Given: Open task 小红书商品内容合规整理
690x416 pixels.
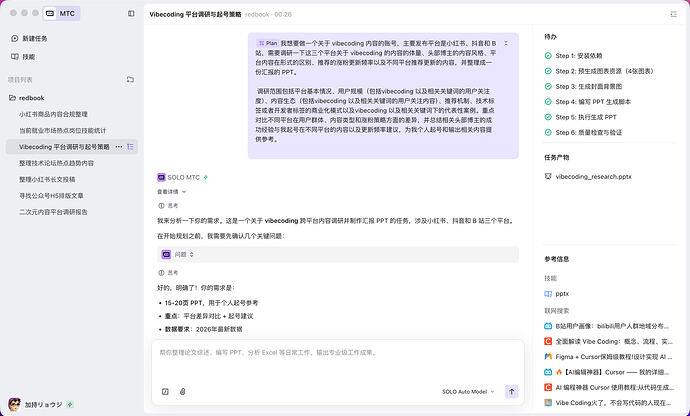Looking at the screenshot, I should (53, 114).
